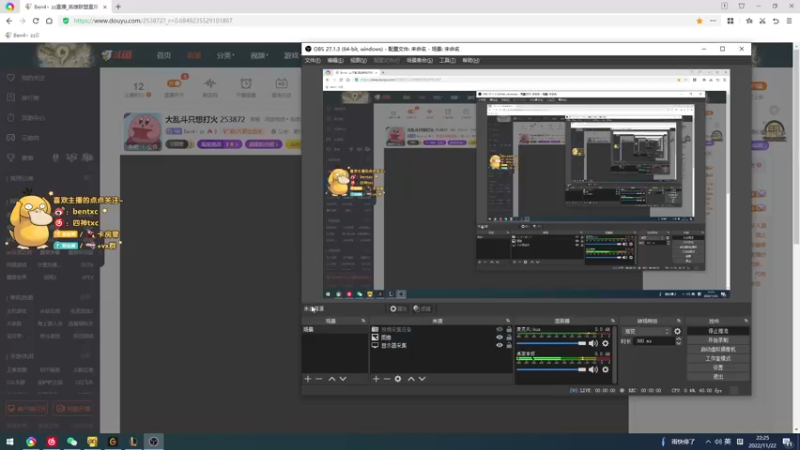Click the source filters button above Scenes

pyautogui.click(x=422, y=309)
